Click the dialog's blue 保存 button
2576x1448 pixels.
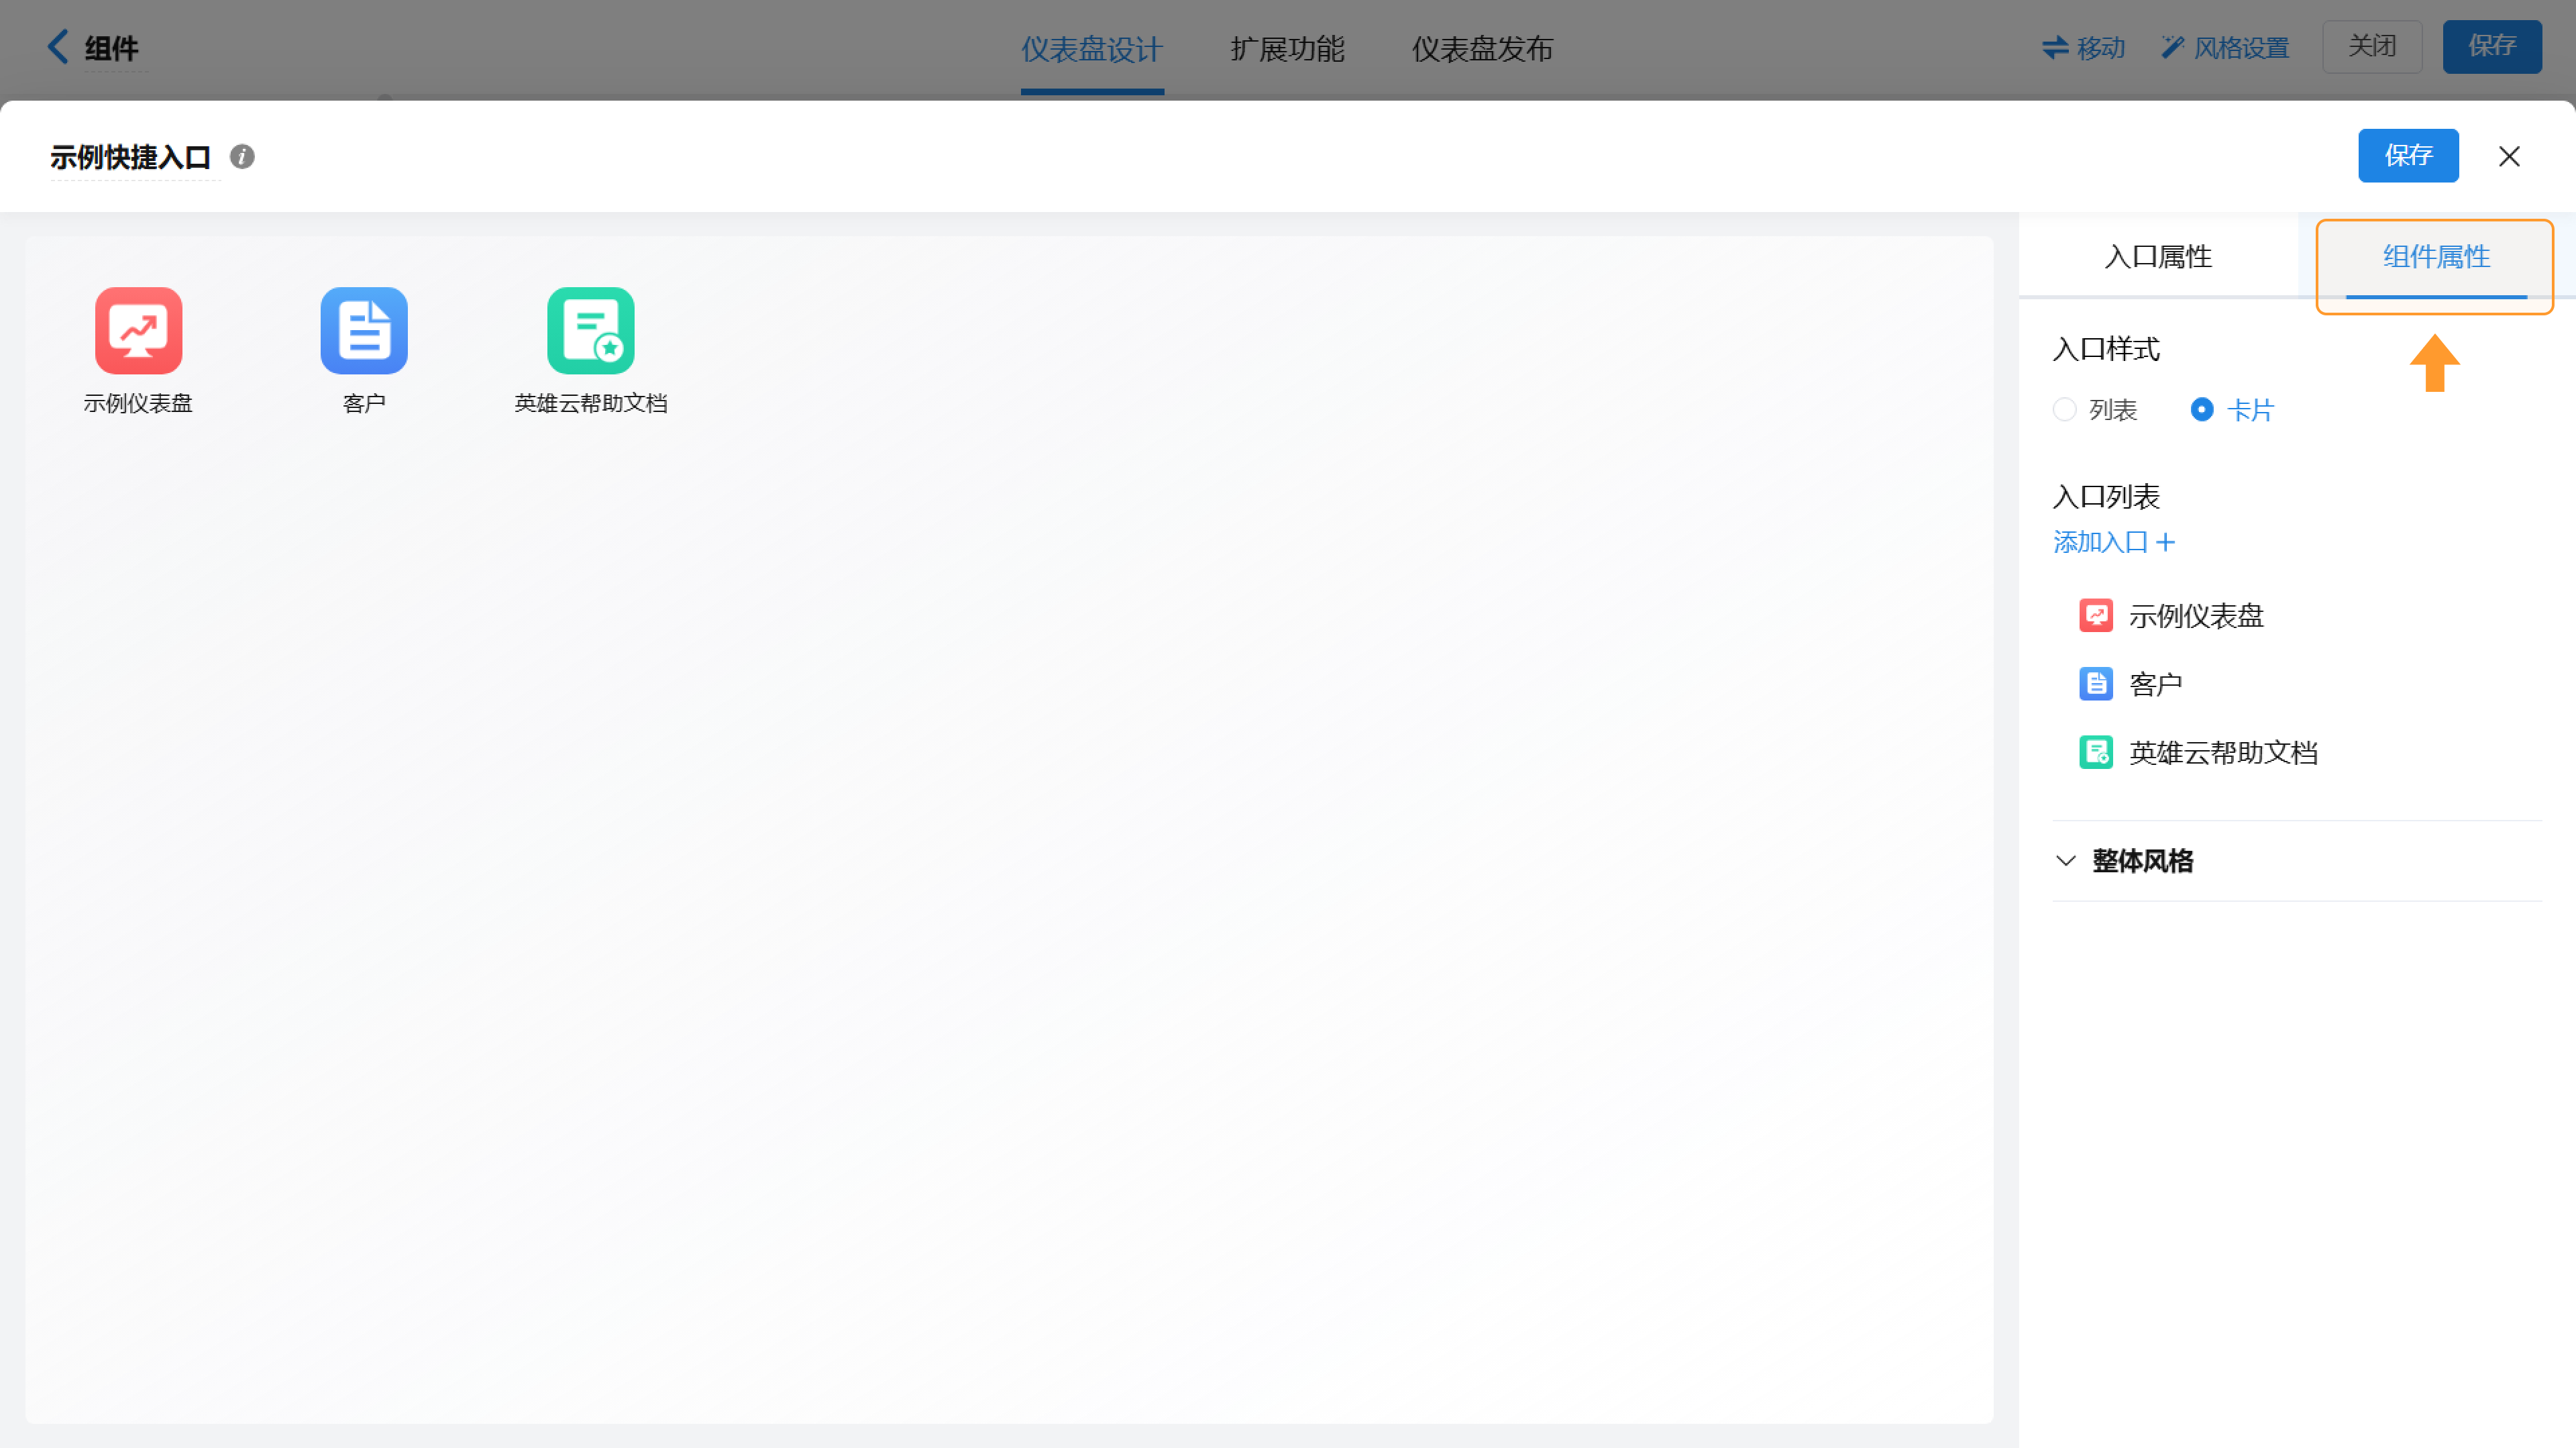(x=2408, y=156)
